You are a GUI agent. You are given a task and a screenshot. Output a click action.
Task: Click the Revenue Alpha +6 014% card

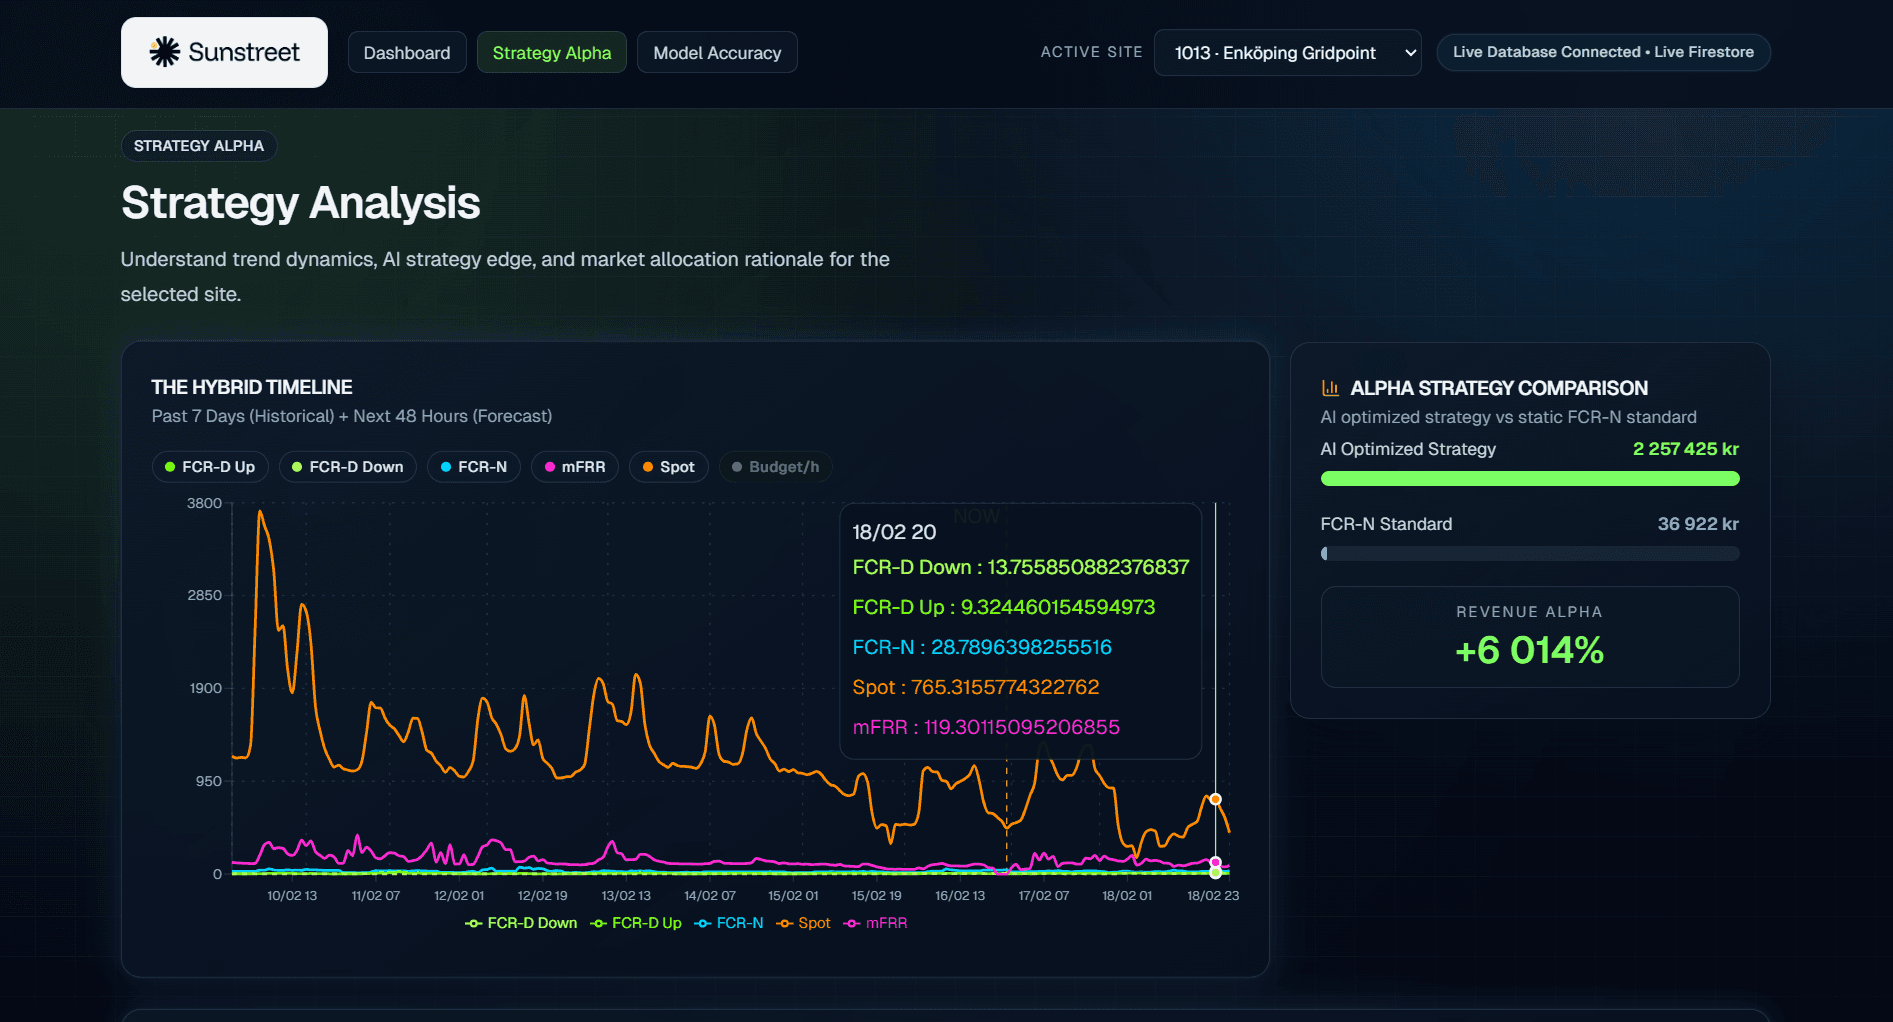[1529, 637]
